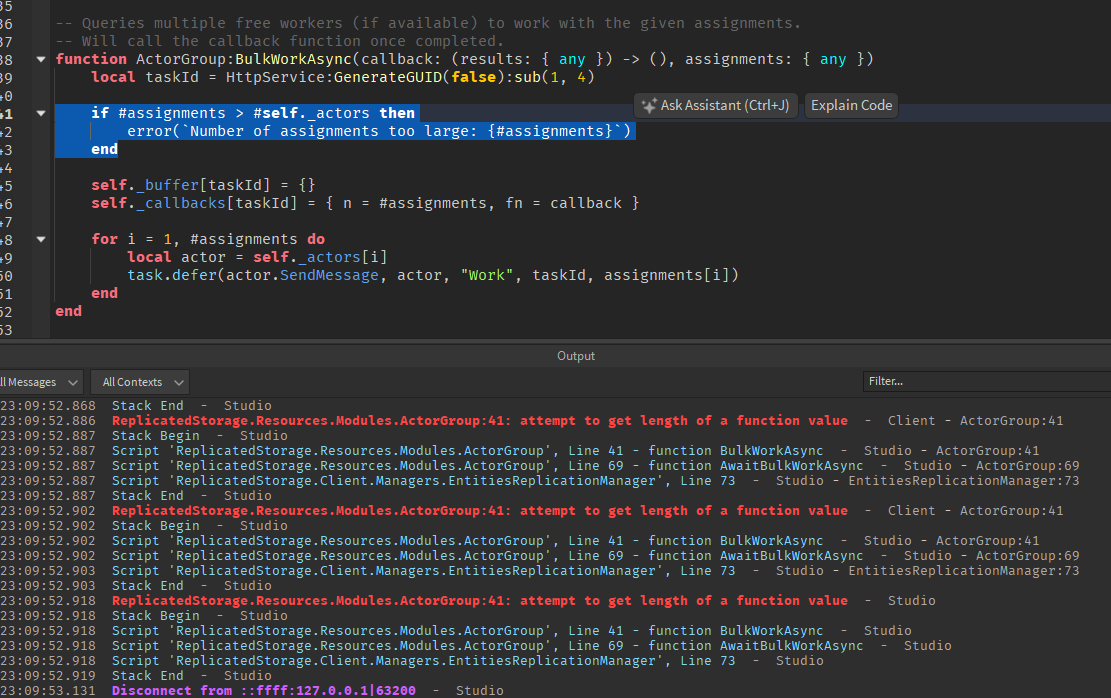The image size is (1111, 698).
Task: Click the sparkle icon in Ask Assistant
Action: point(648,106)
